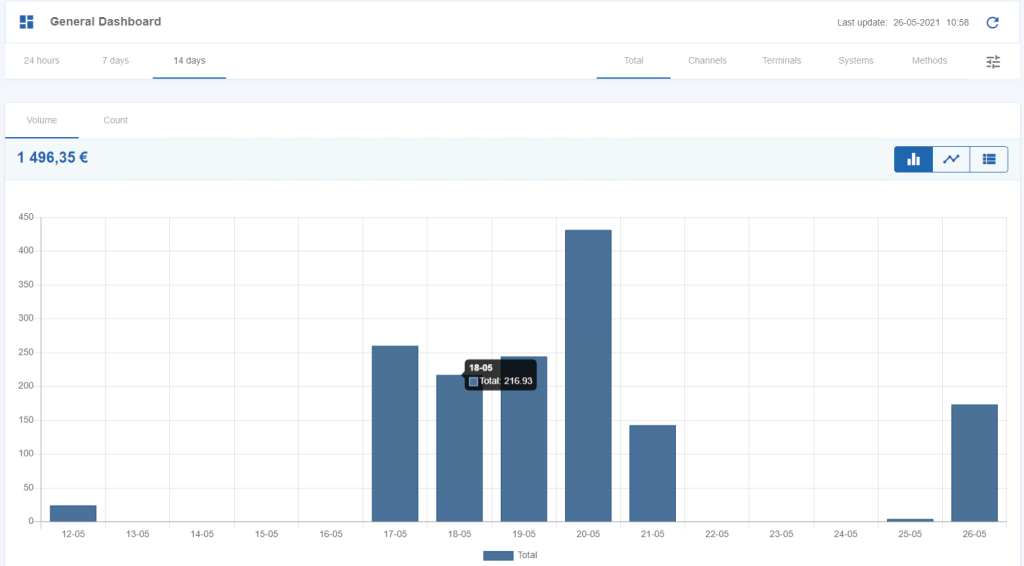The image size is (1024, 566).
Task: Refresh the dashboard data
Action: pyautogui.click(x=993, y=22)
